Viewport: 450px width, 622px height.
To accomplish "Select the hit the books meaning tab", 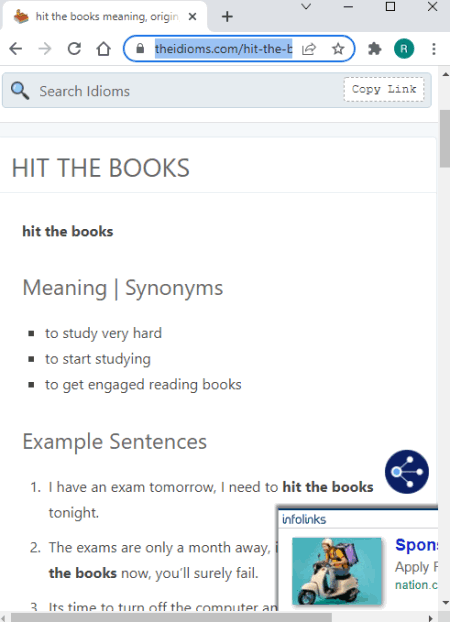I will 104,17.
